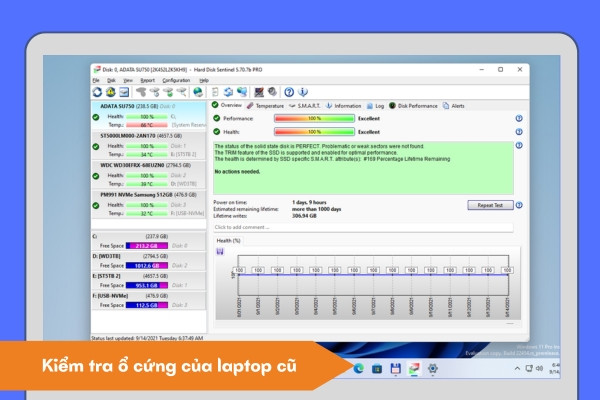Switch to the S.M.A.R.T. tab
This screenshot has width=600, height=400.
tap(305, 106)
